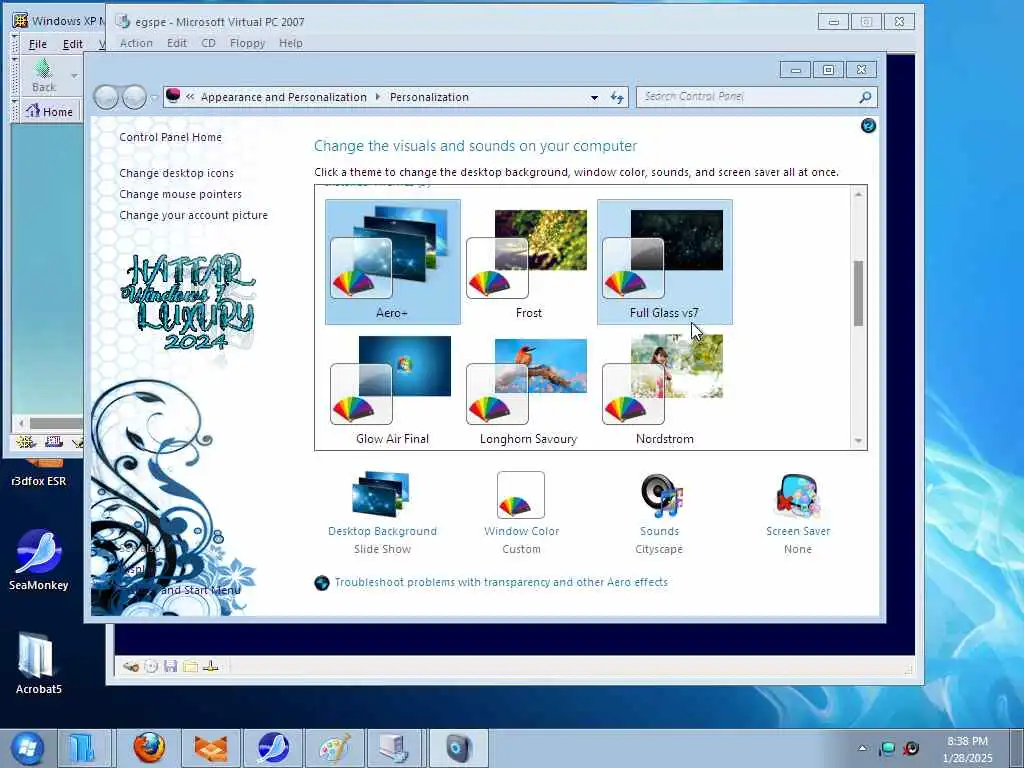The width and height of the screenshot is (1024, 768).
Task: Click Back in Windows XP Mode window
Action: 44,75
